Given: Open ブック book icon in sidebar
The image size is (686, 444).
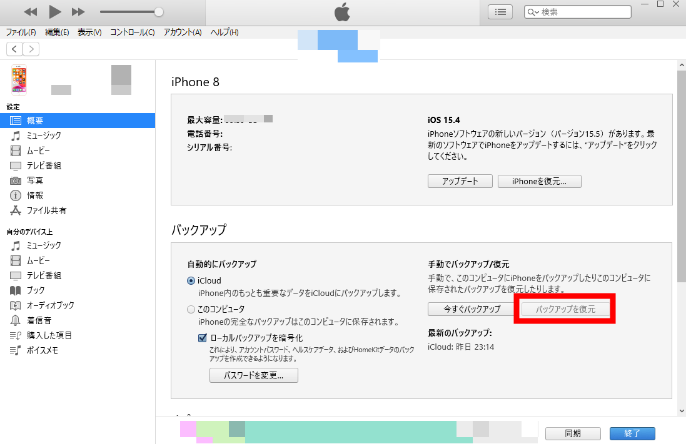Looking at the screenshot, I should [x=15, y=290].
